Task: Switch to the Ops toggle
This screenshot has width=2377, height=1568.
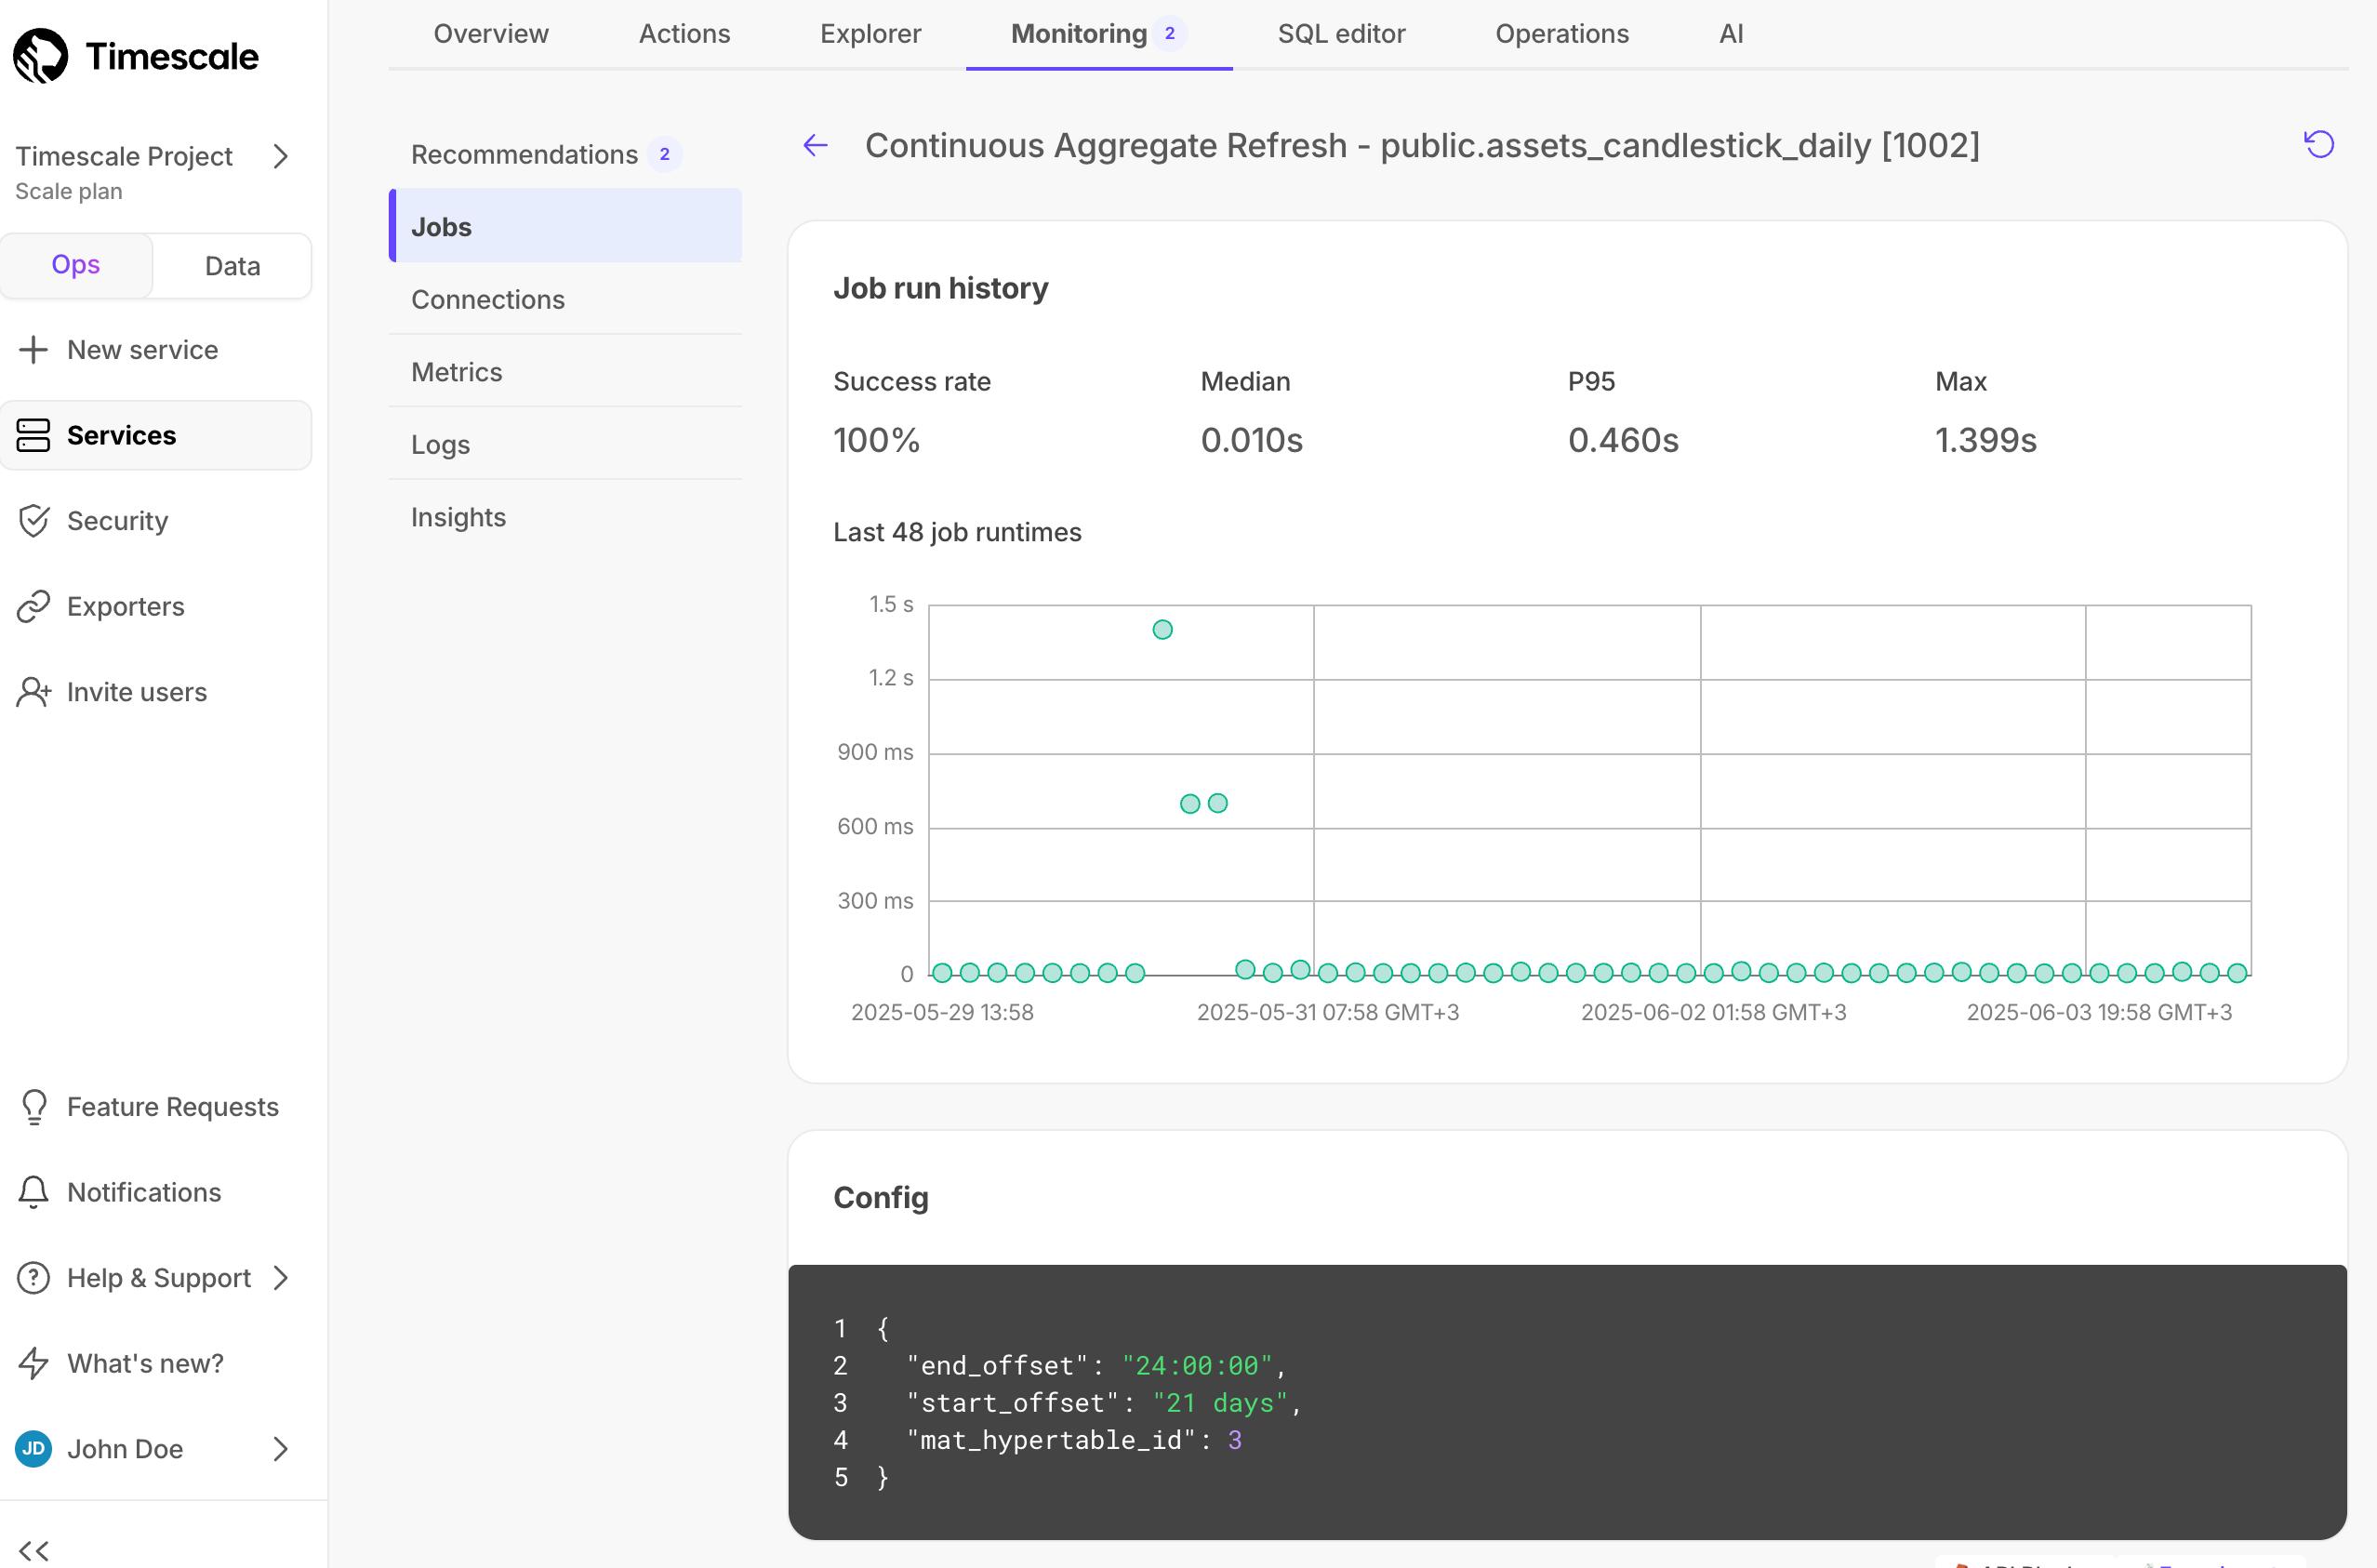Action: pyautogui.click(x=76, y=265)
